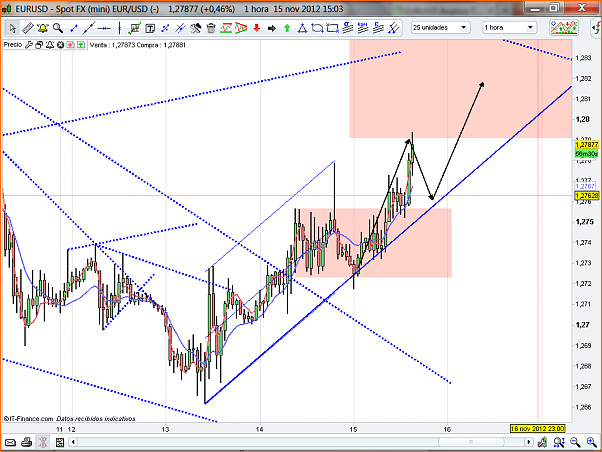
Task: Pick the blue two-point line tool
Action: 165,28
